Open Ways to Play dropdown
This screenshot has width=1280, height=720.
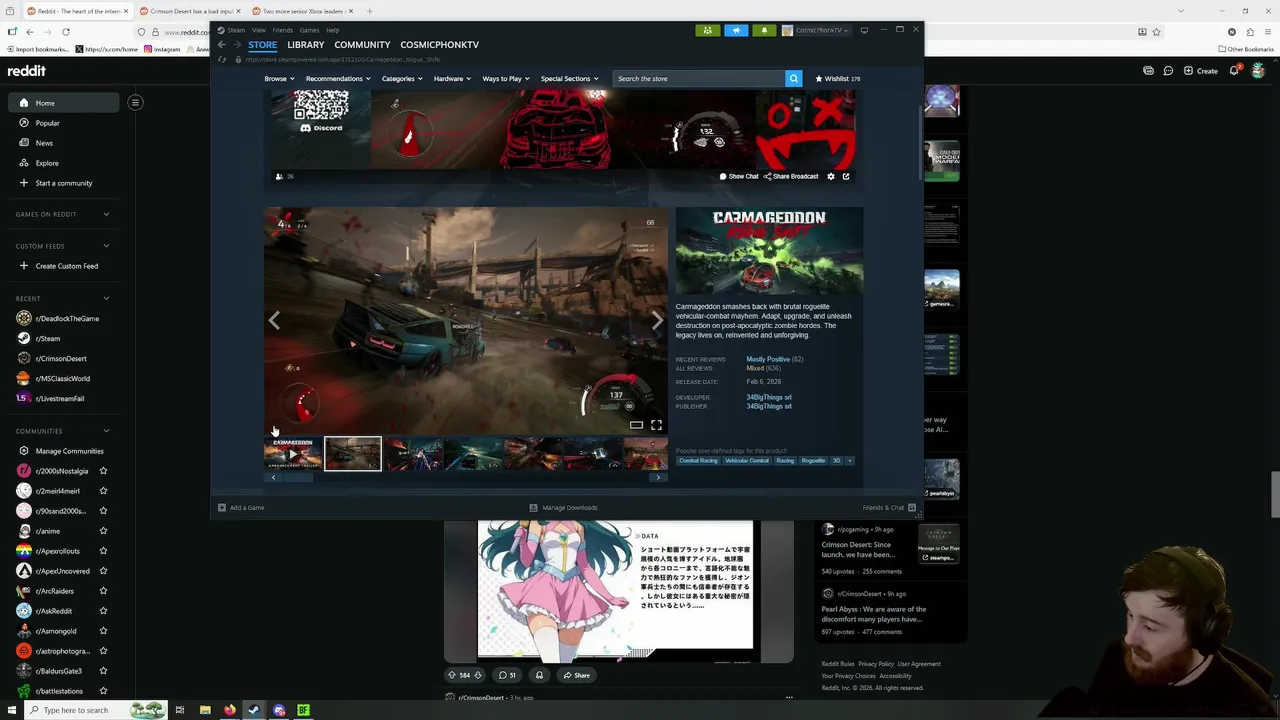506,78
